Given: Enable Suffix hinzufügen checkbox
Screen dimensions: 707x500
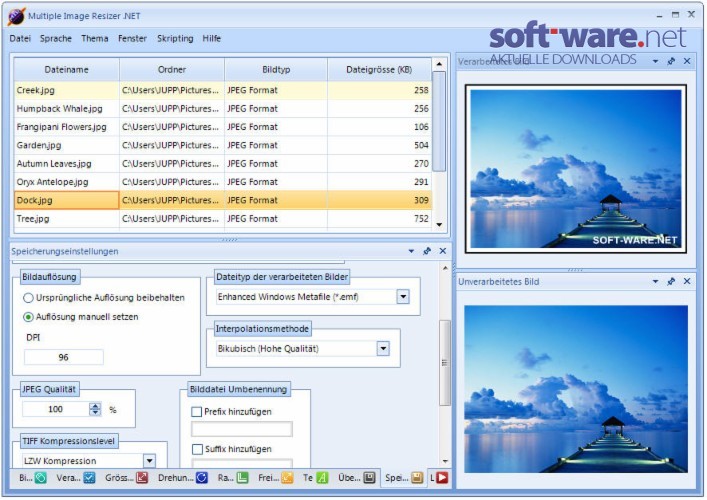Looking at the screenshot, I should 197,449.
